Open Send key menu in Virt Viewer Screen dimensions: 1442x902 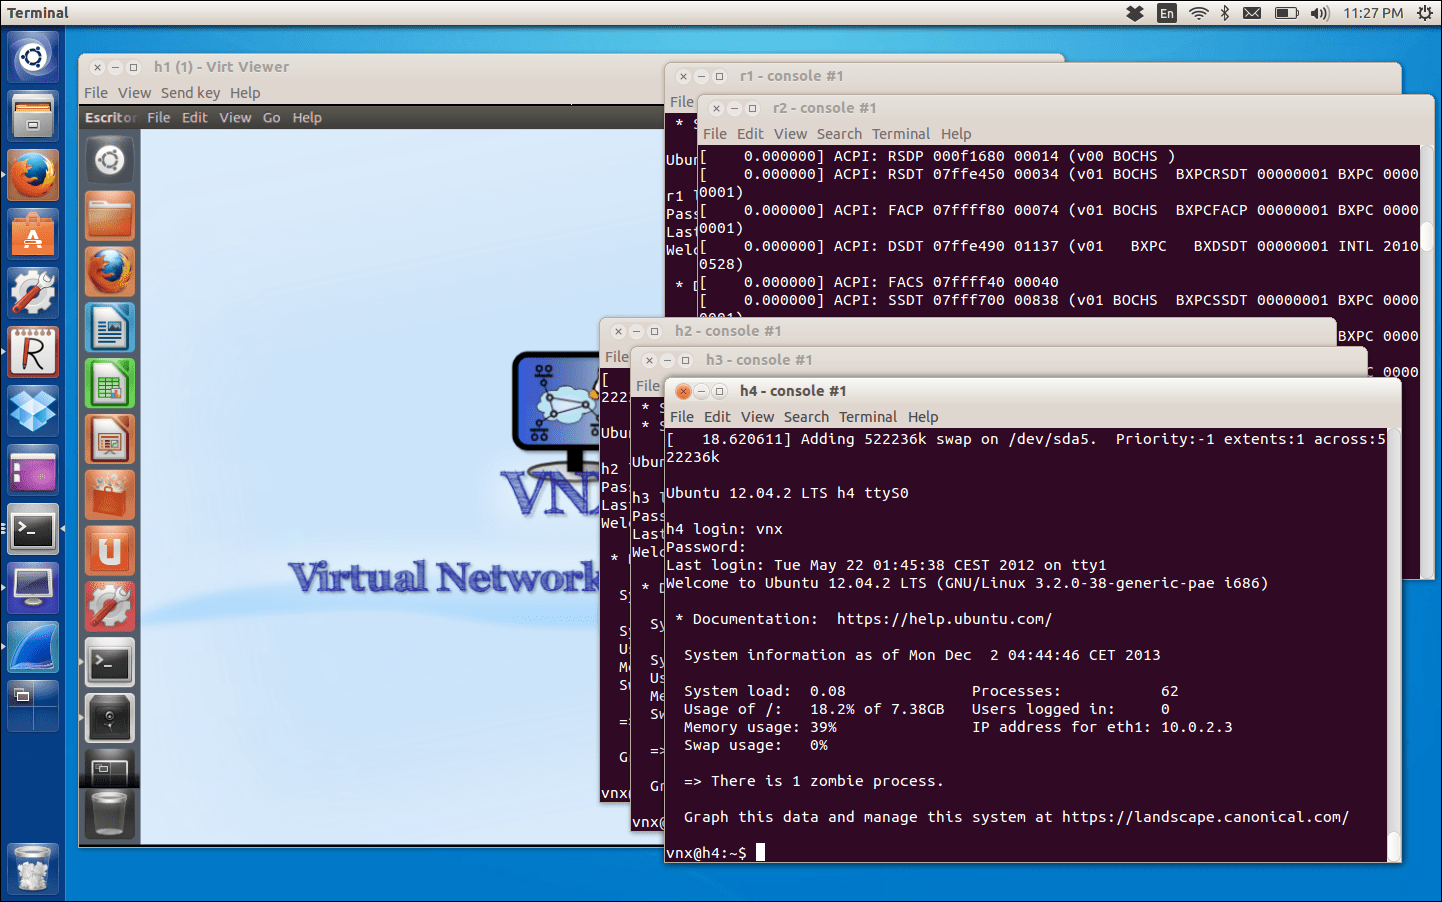pos(190,93)
